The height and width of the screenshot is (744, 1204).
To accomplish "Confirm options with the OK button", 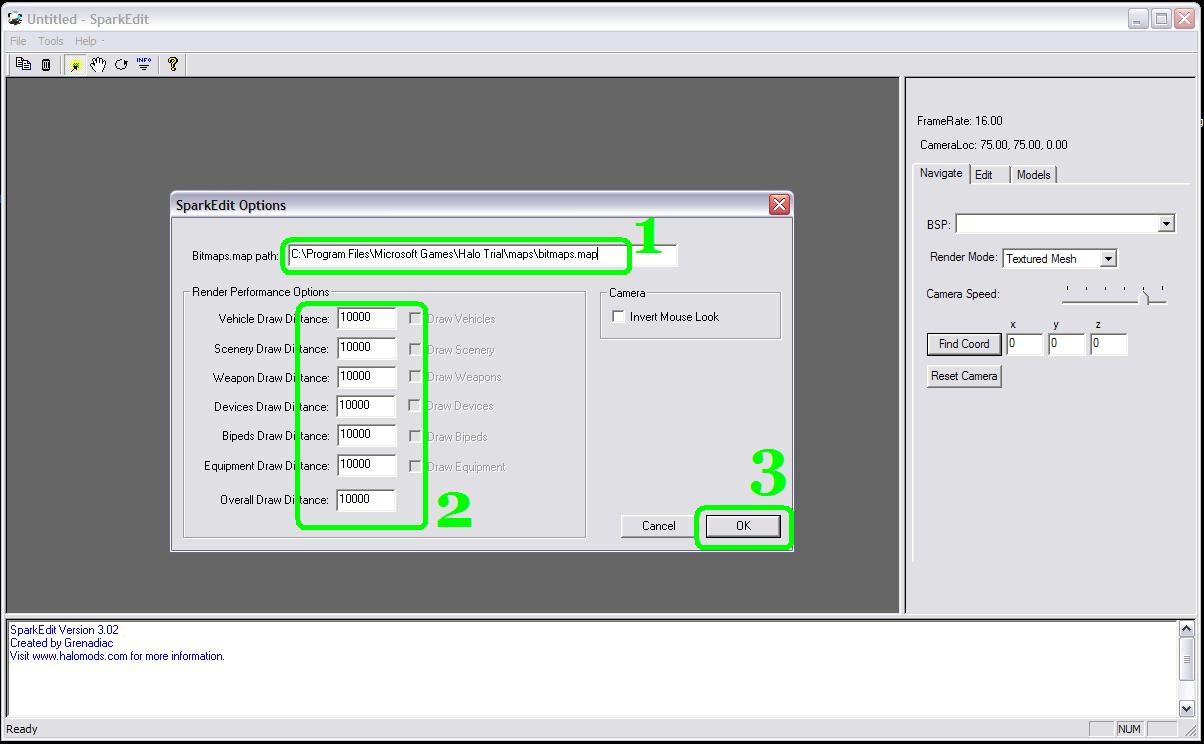I will [x=743, y=526].
